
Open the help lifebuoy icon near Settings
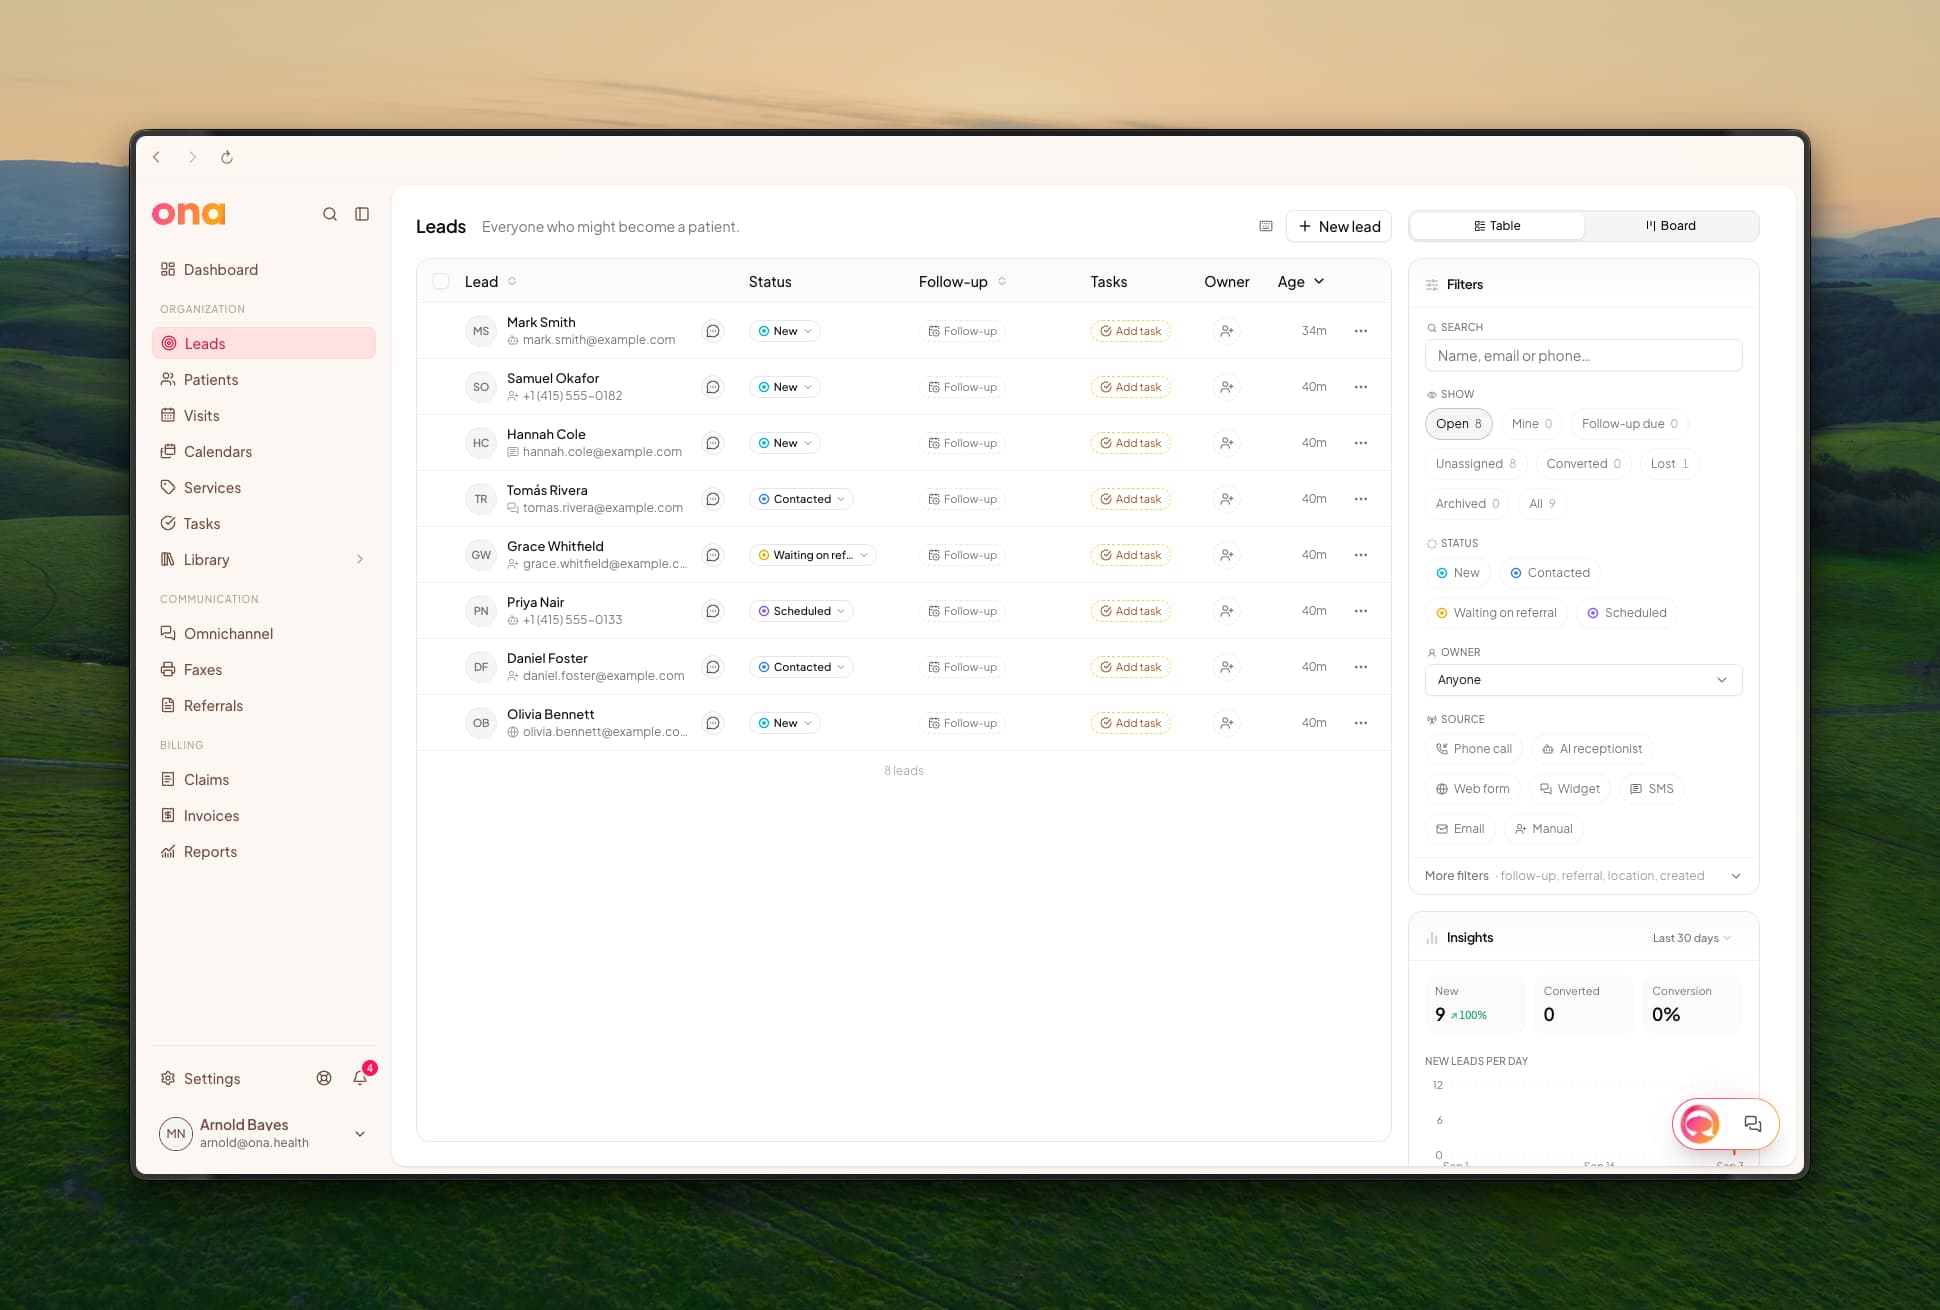324,1078
